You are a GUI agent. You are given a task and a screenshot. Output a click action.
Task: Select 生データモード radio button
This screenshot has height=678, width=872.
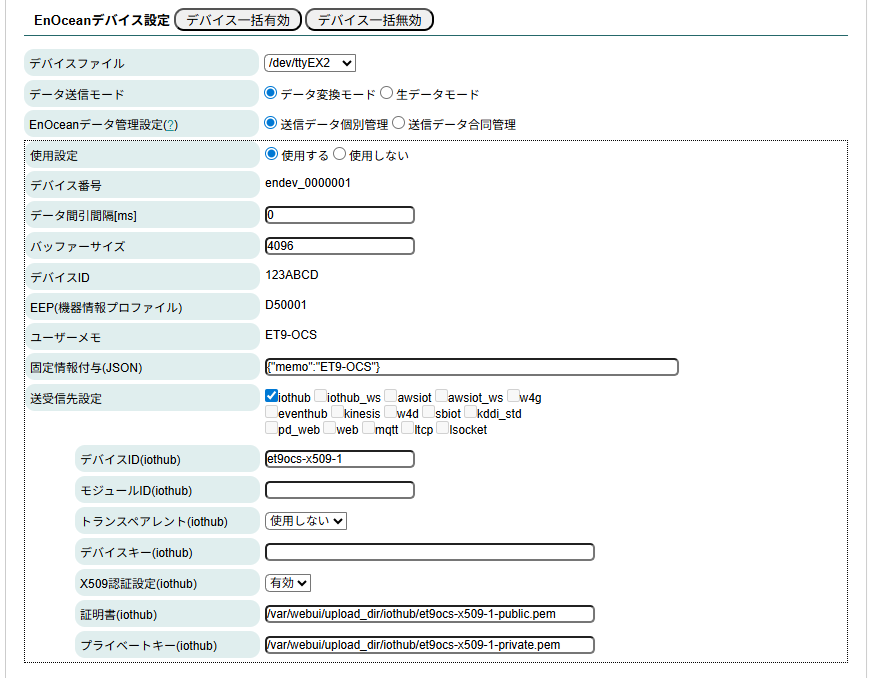(x=387, y=93)
